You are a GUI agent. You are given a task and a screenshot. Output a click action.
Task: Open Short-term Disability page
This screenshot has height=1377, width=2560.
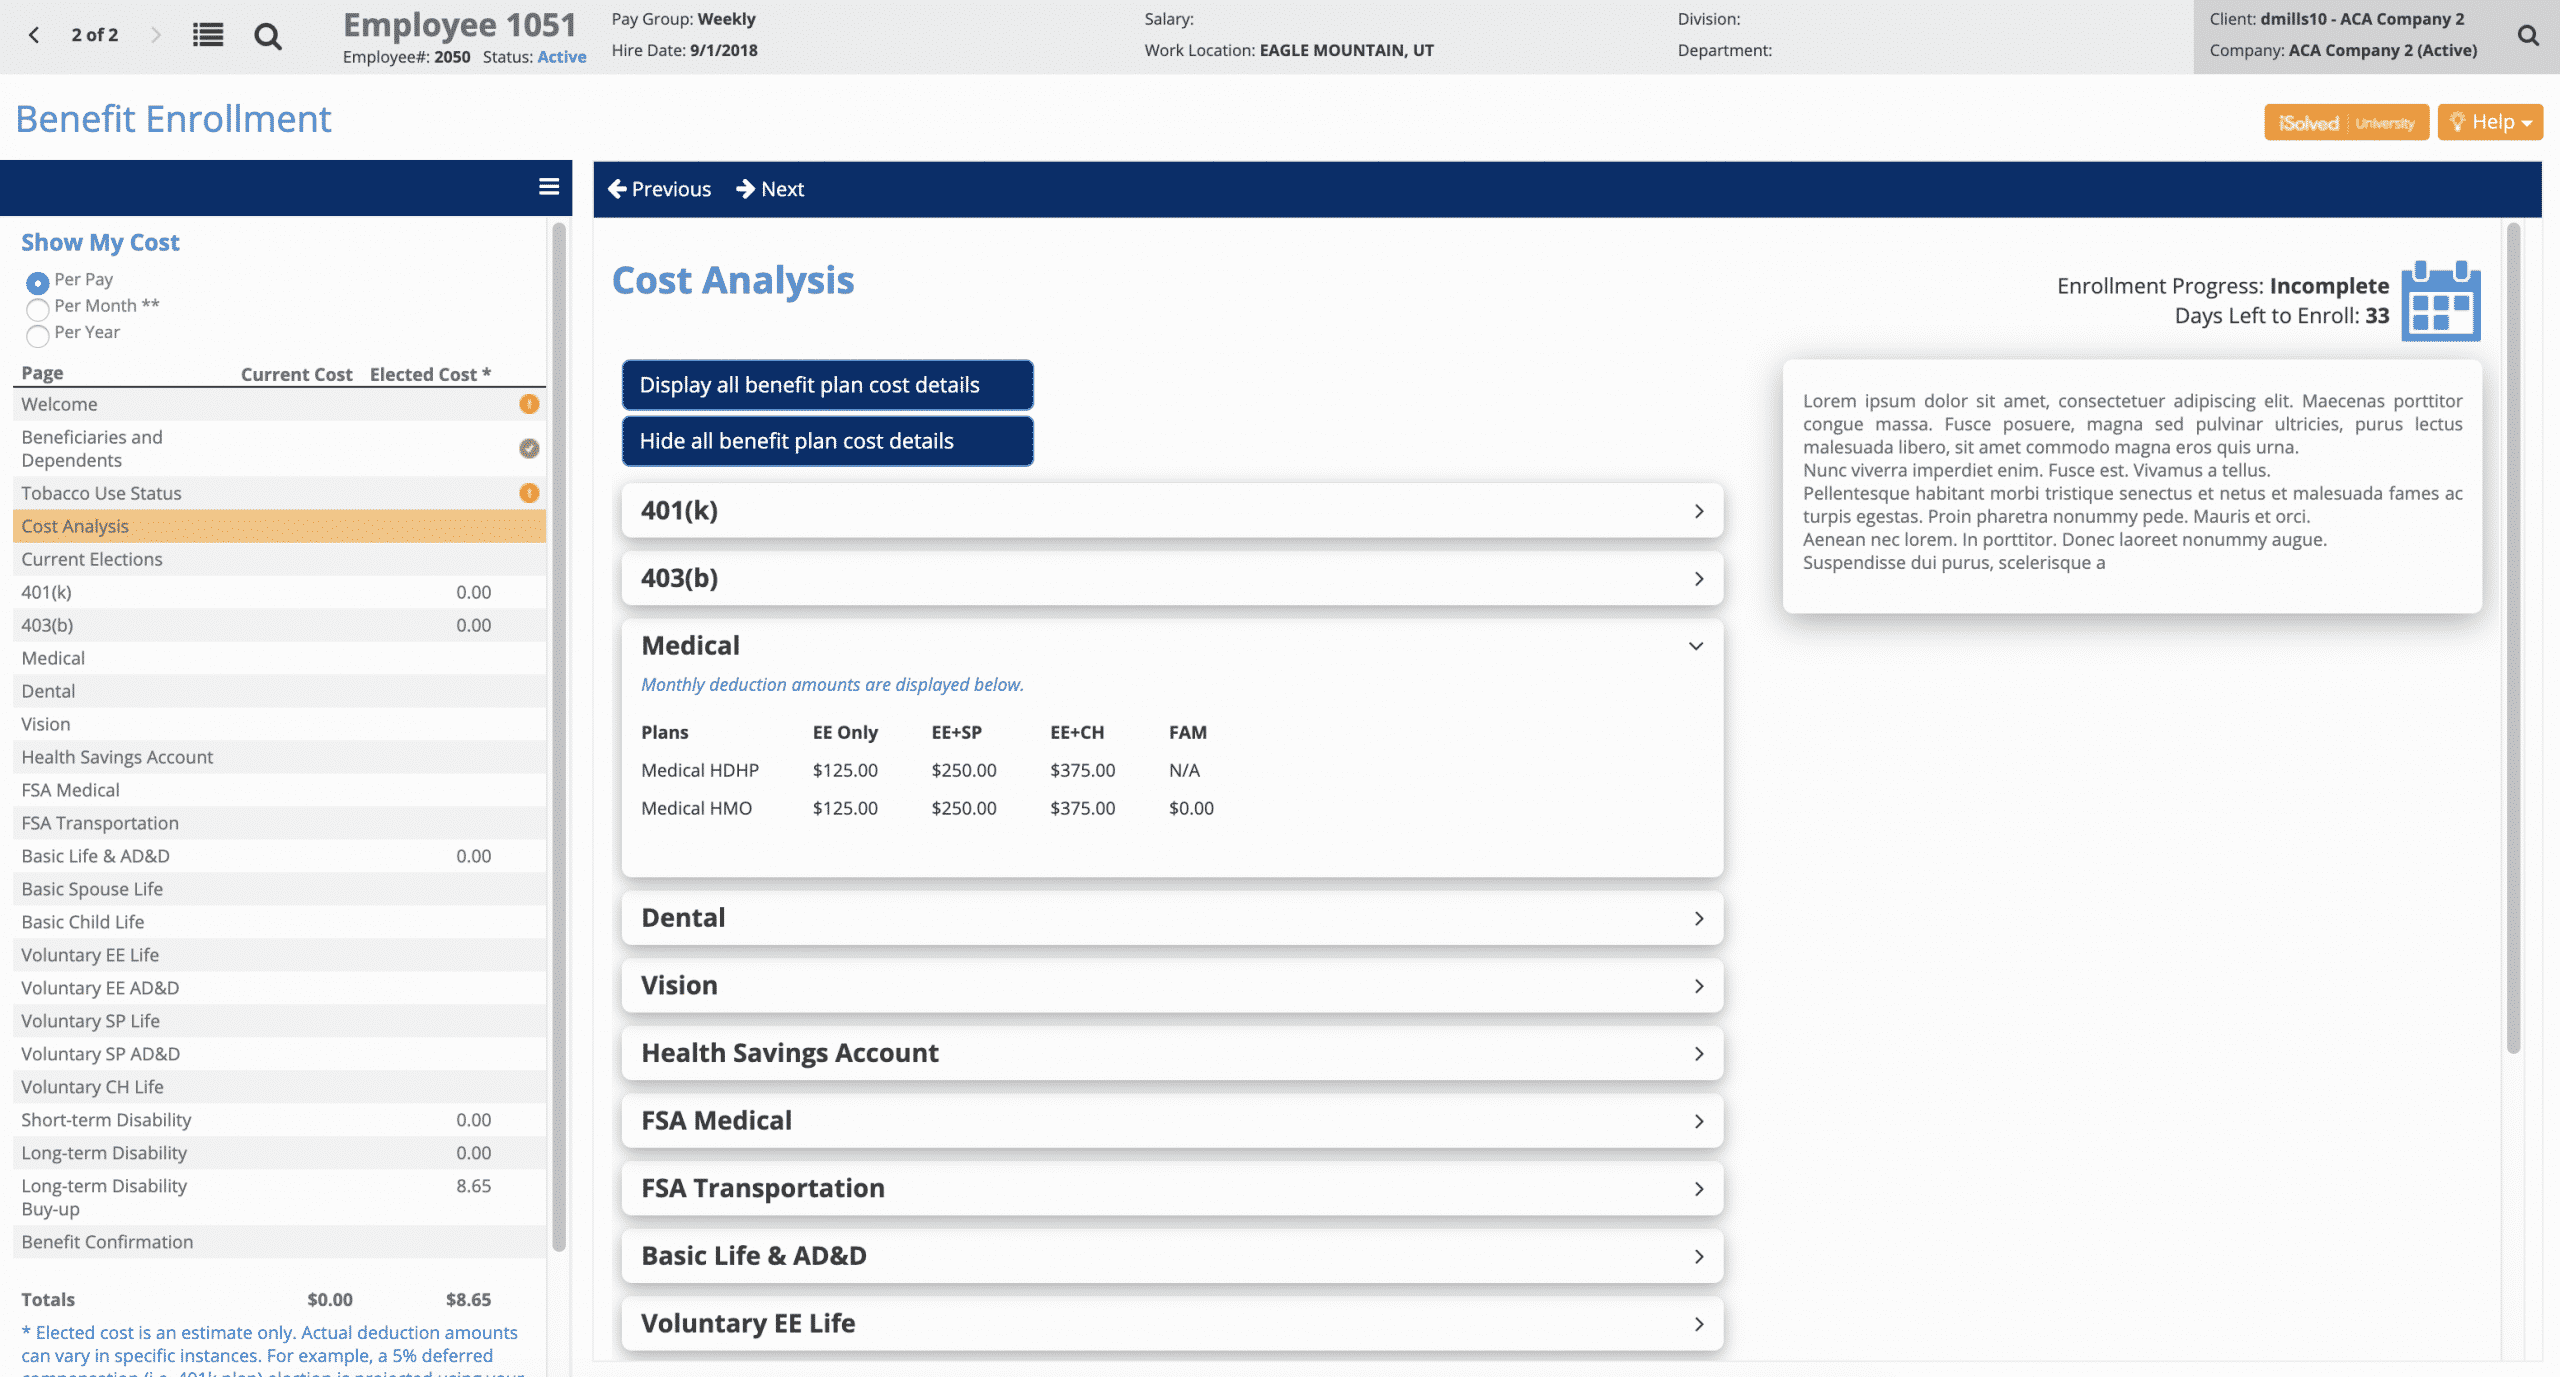[106, 1120]
